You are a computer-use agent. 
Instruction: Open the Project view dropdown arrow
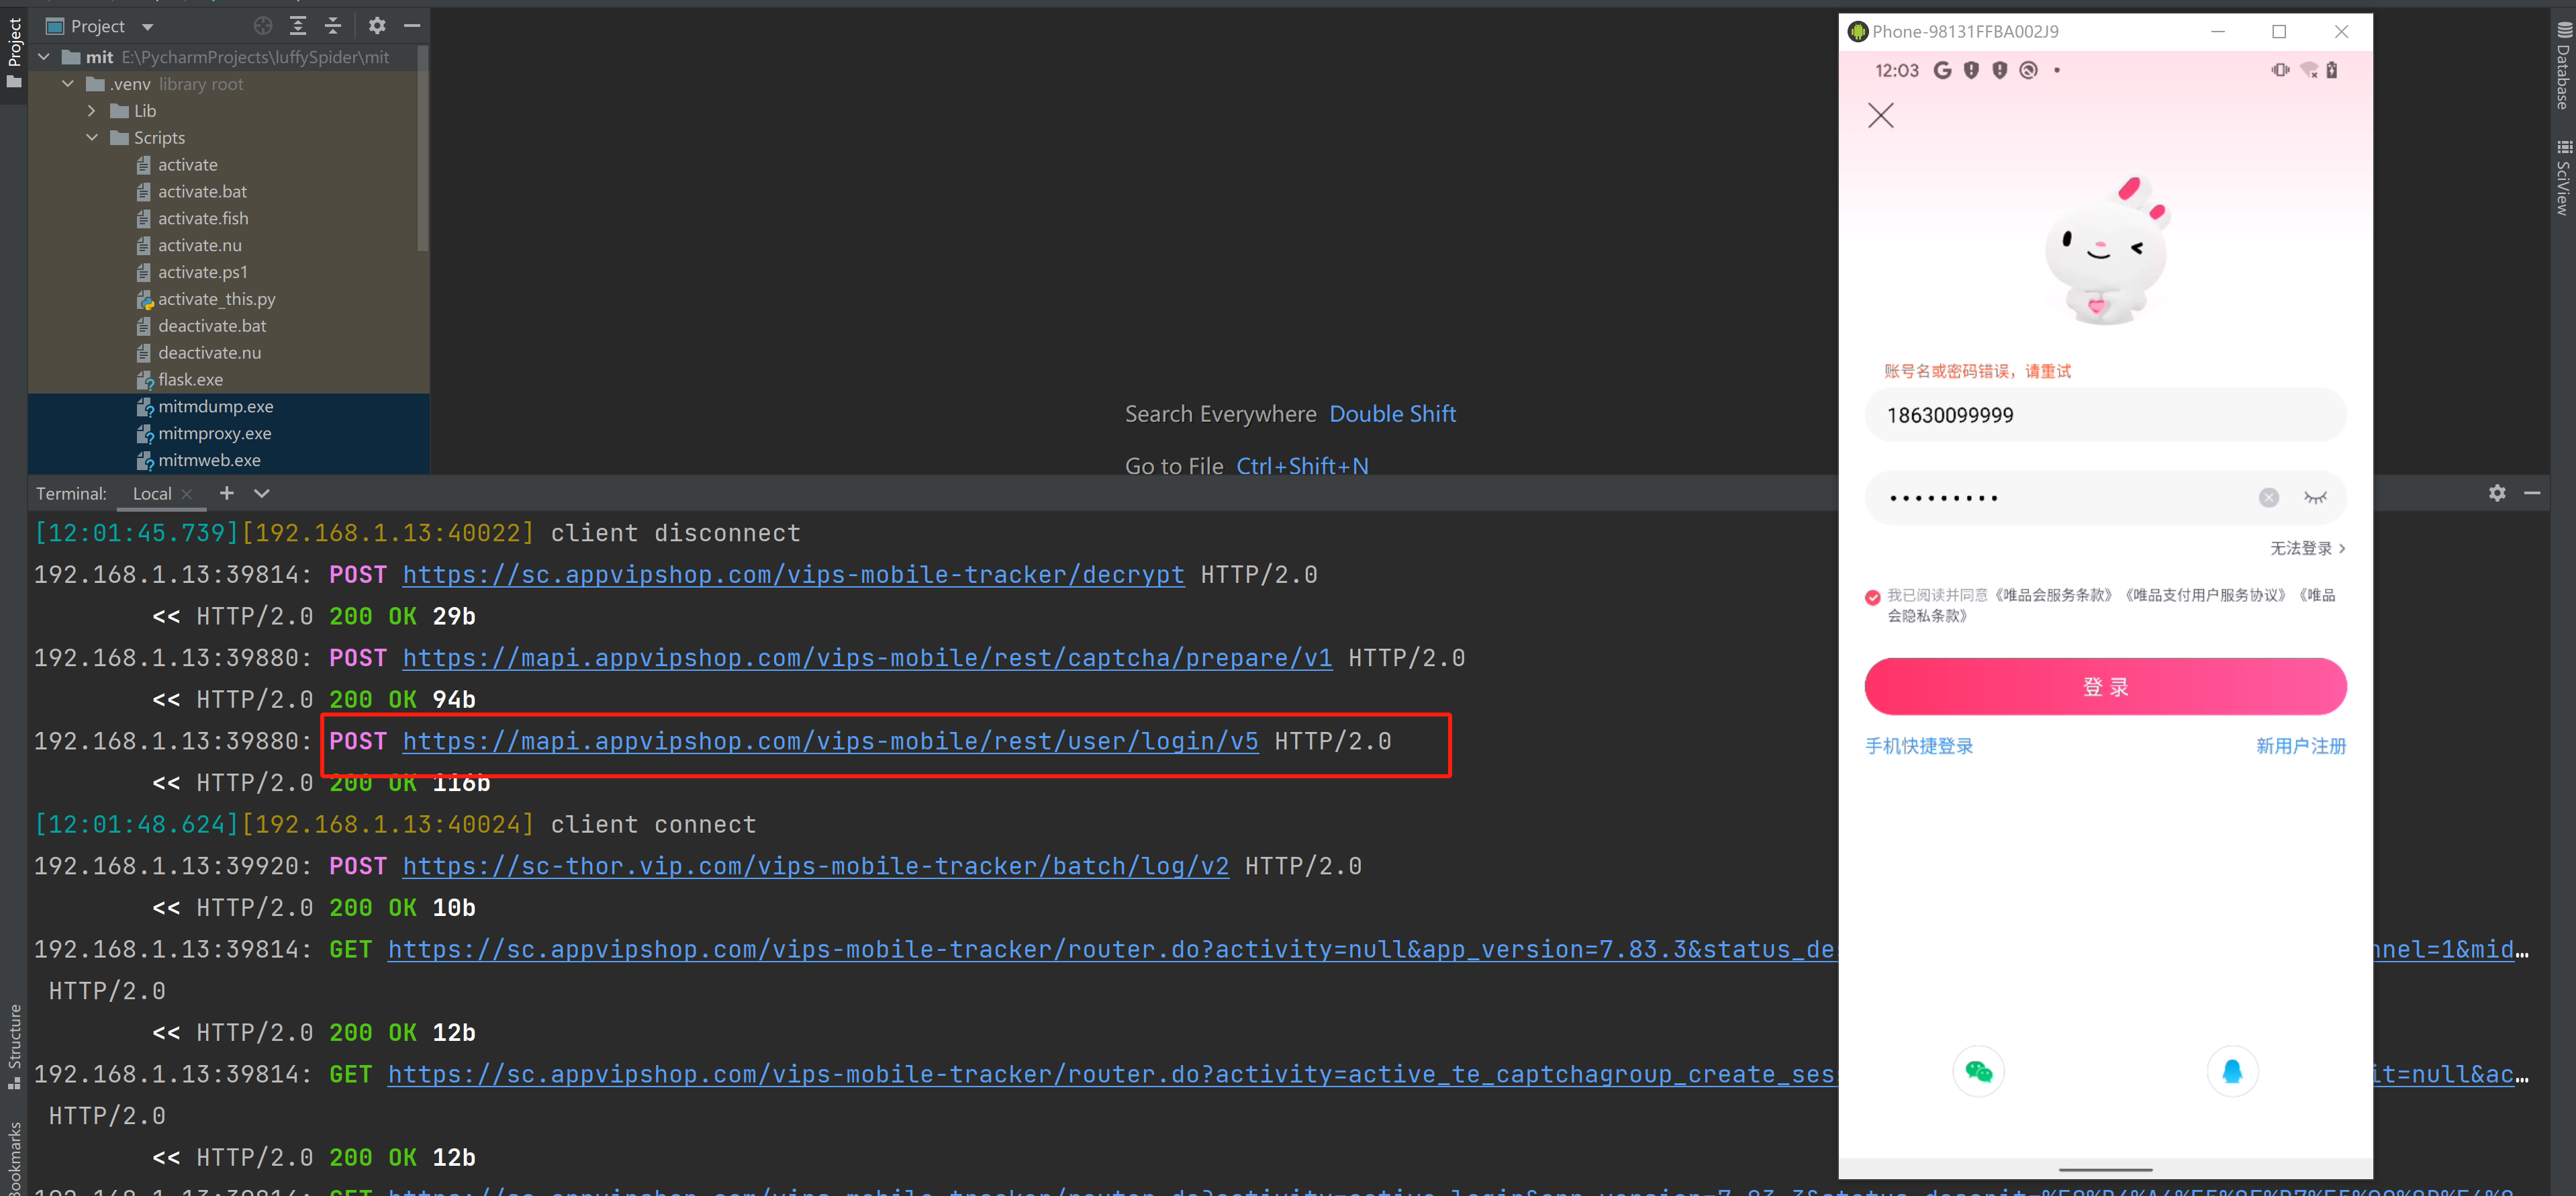[x=147, y=27]
